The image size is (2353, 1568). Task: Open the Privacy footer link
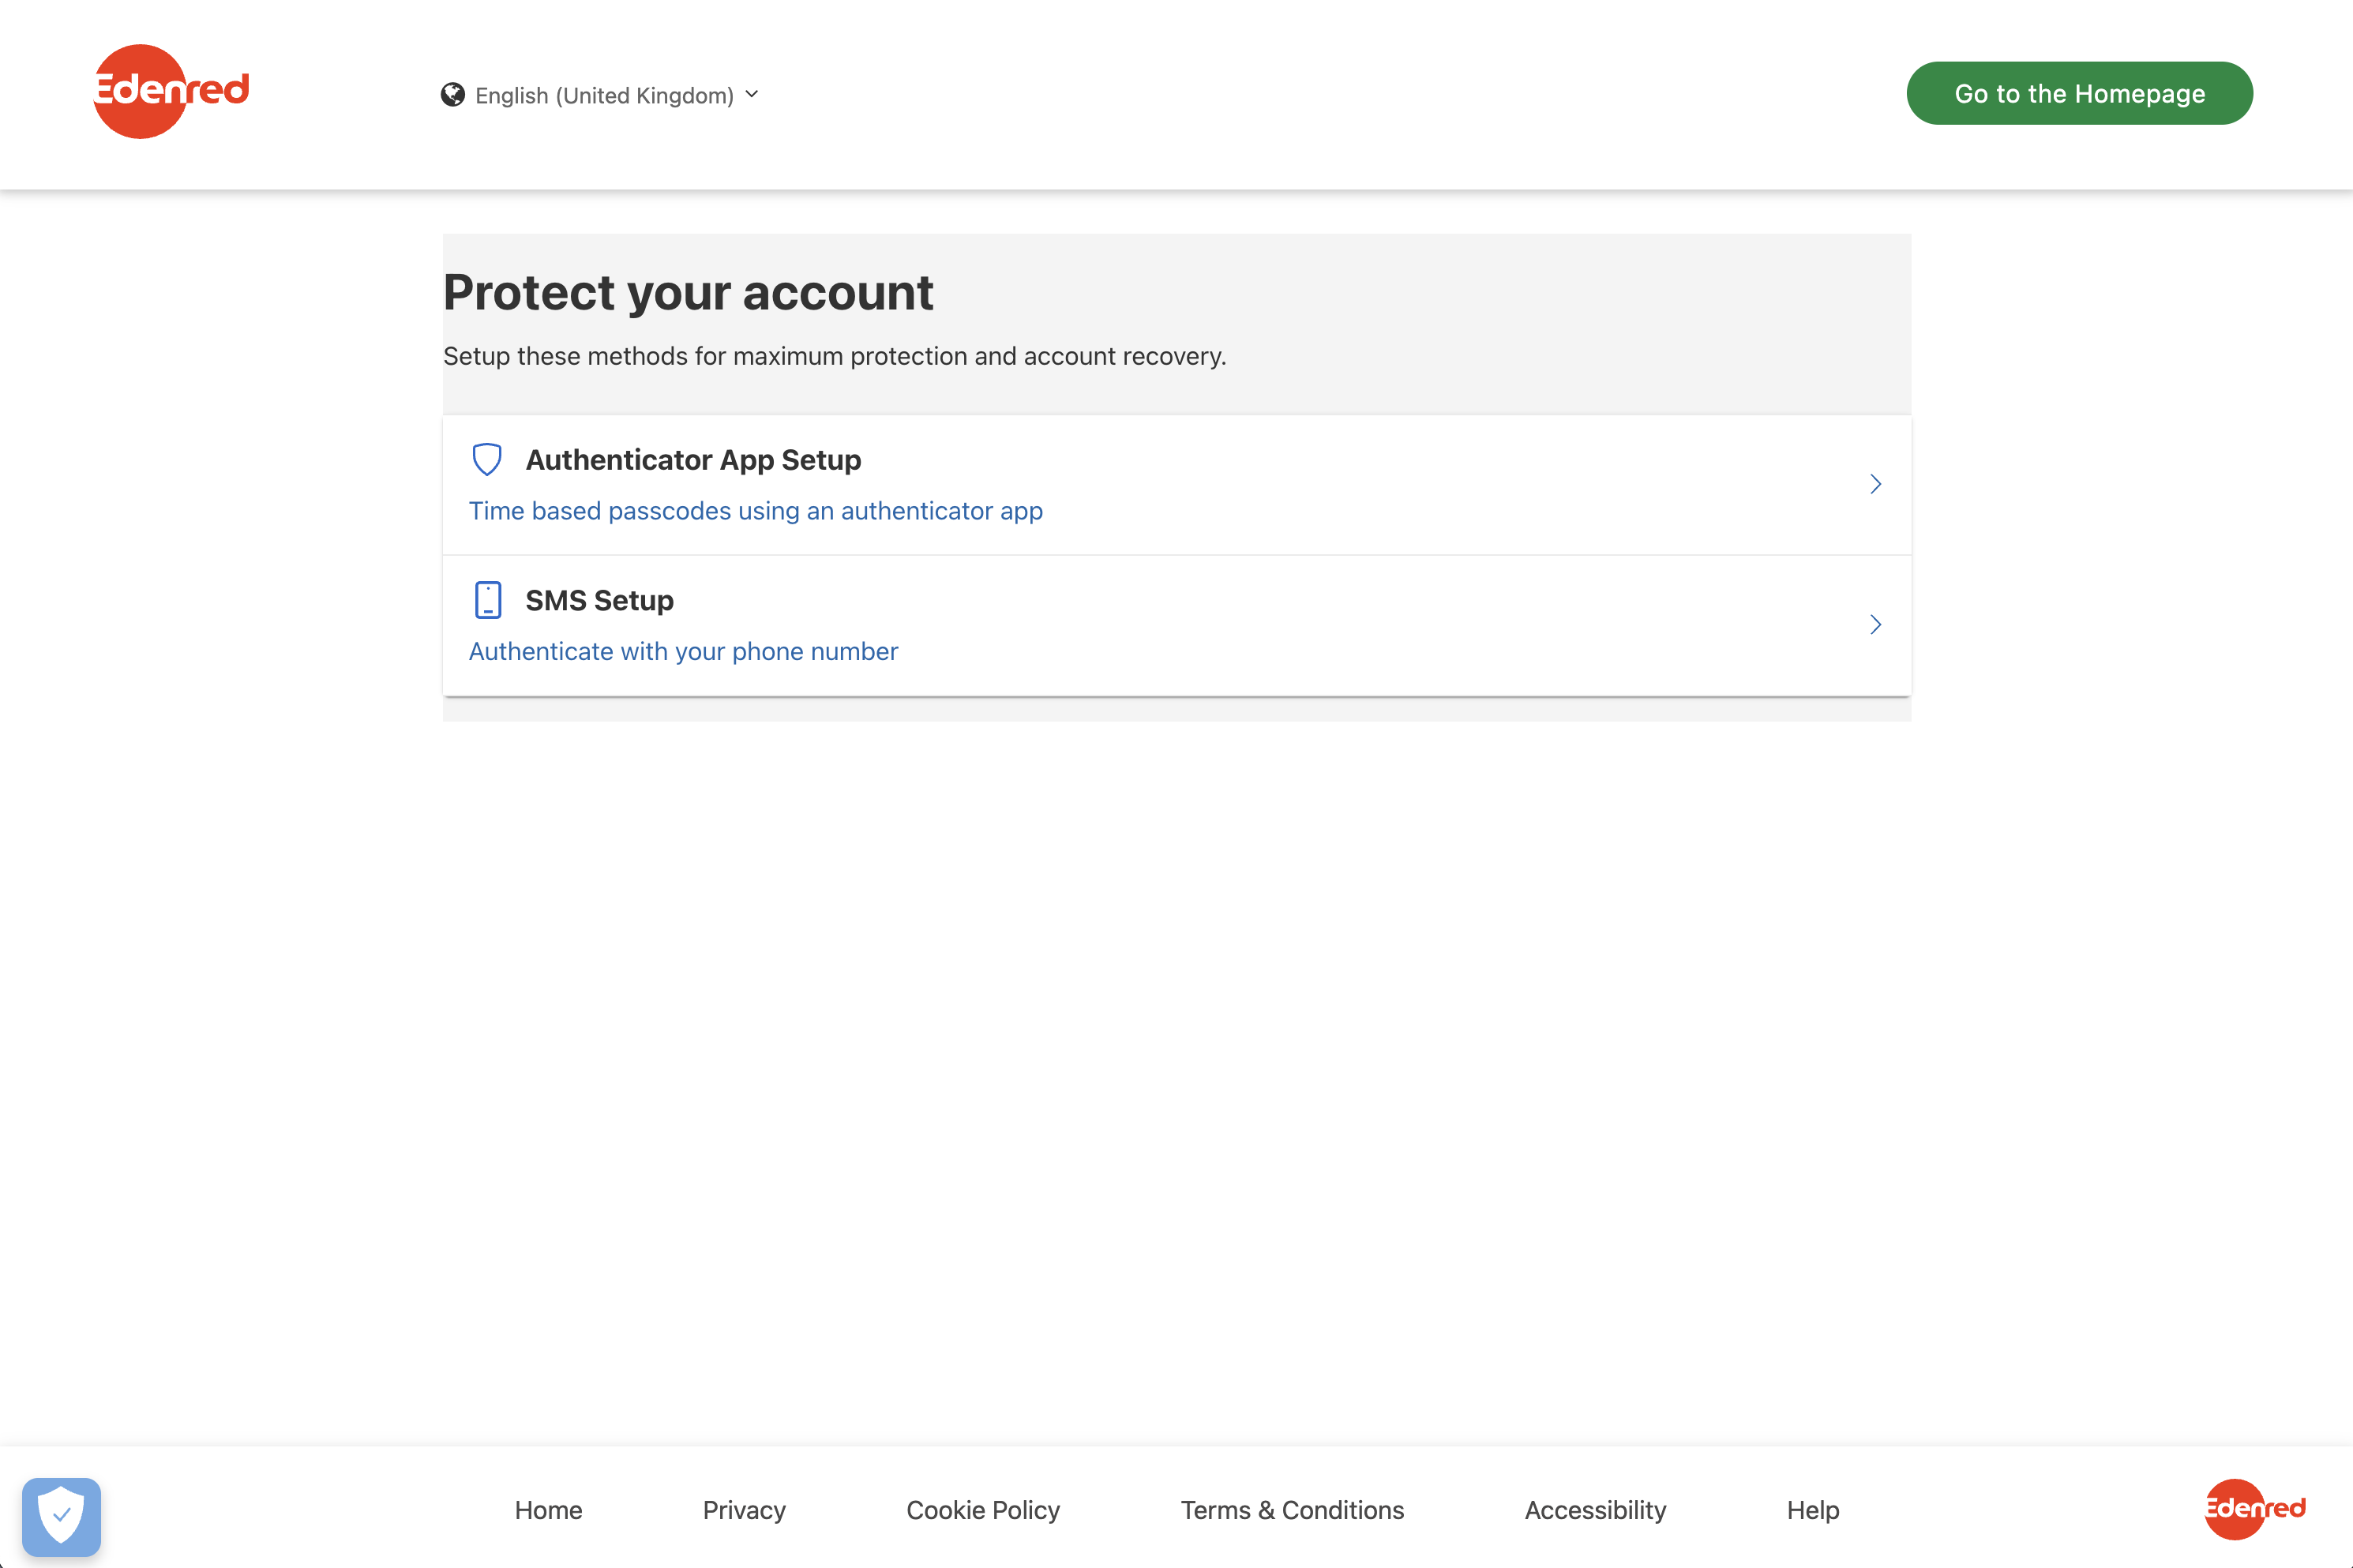744,1510
